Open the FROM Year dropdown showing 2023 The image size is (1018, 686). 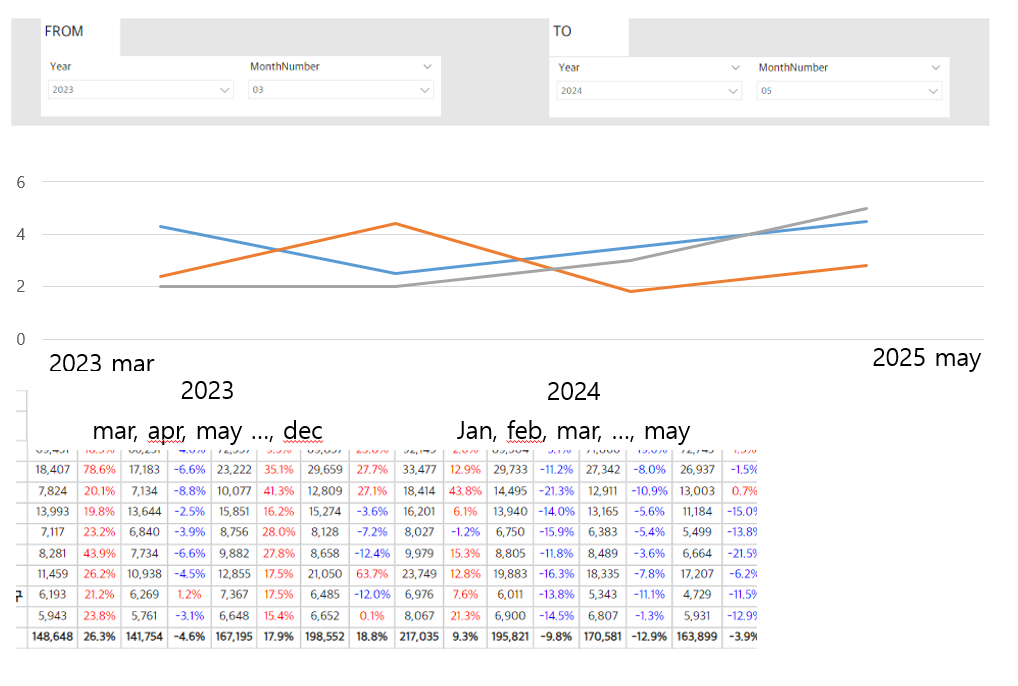pos(140,90)
